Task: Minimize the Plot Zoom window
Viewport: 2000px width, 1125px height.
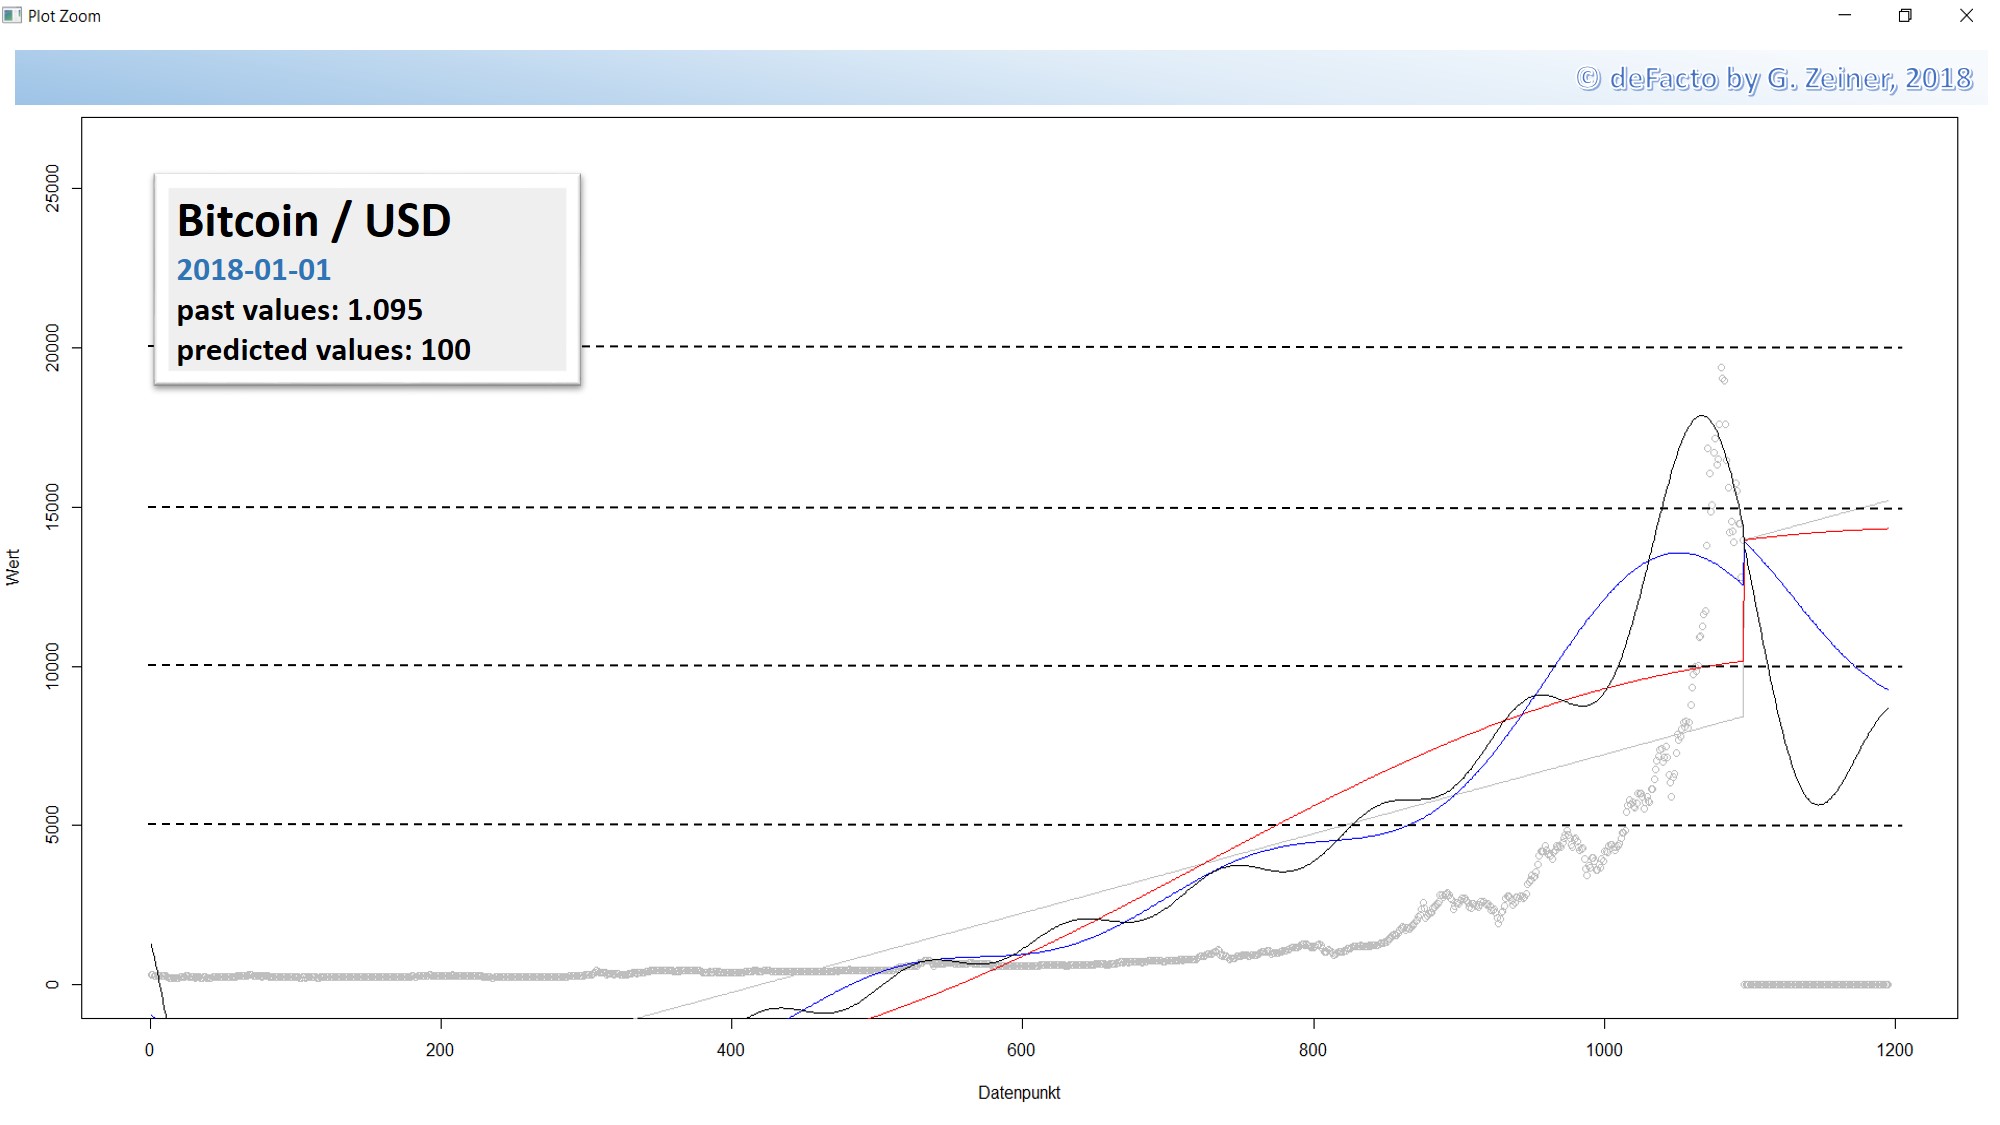Action: click(x=1845, y=15)
